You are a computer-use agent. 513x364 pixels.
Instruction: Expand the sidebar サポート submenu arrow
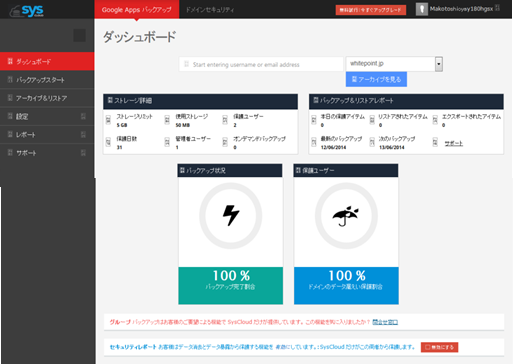coord(83,153)
